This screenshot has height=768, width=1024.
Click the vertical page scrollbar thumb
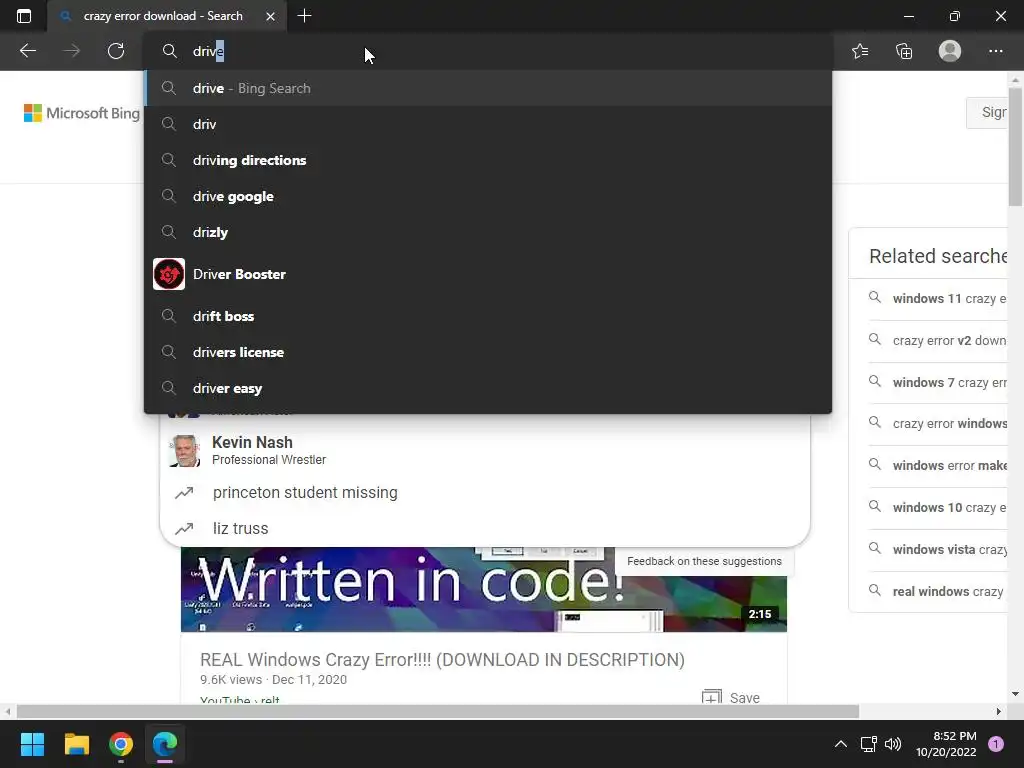(x=1015, y=147)
